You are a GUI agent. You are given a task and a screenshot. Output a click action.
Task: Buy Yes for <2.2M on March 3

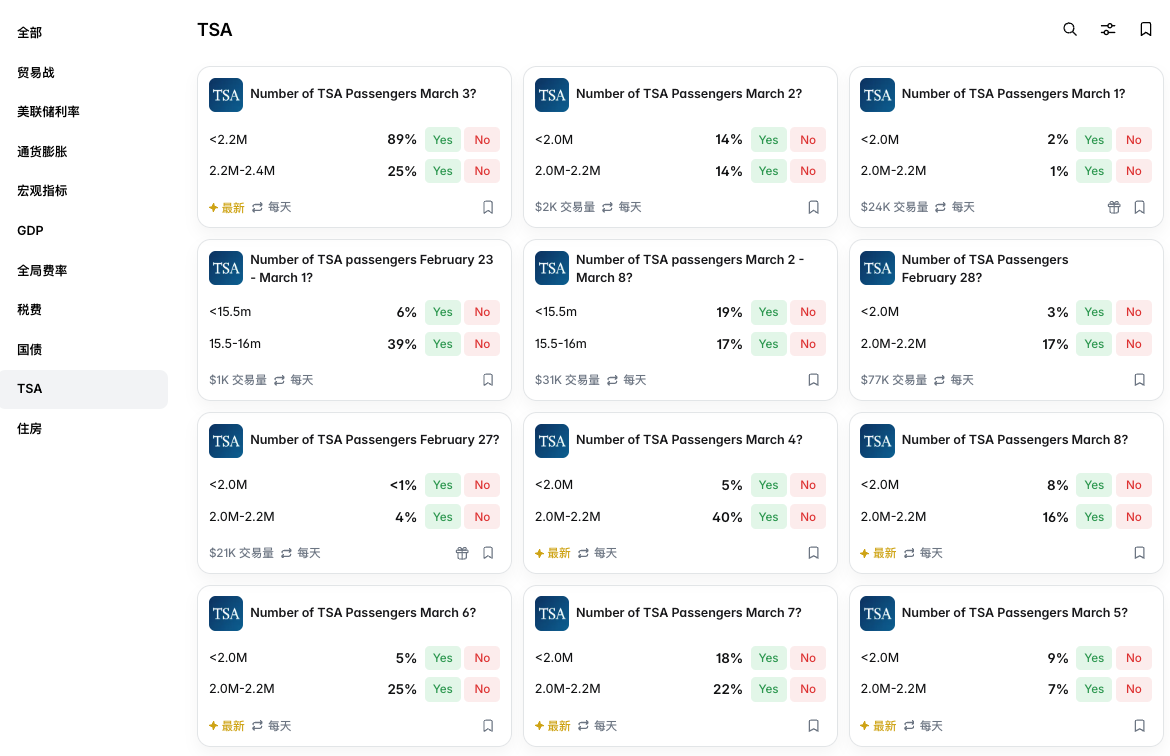click(x=442, y=140)
